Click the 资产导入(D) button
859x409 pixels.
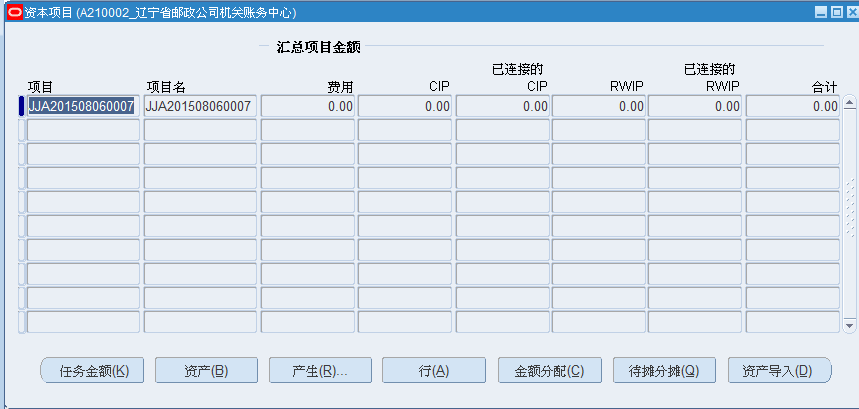(x=779, y=370)
